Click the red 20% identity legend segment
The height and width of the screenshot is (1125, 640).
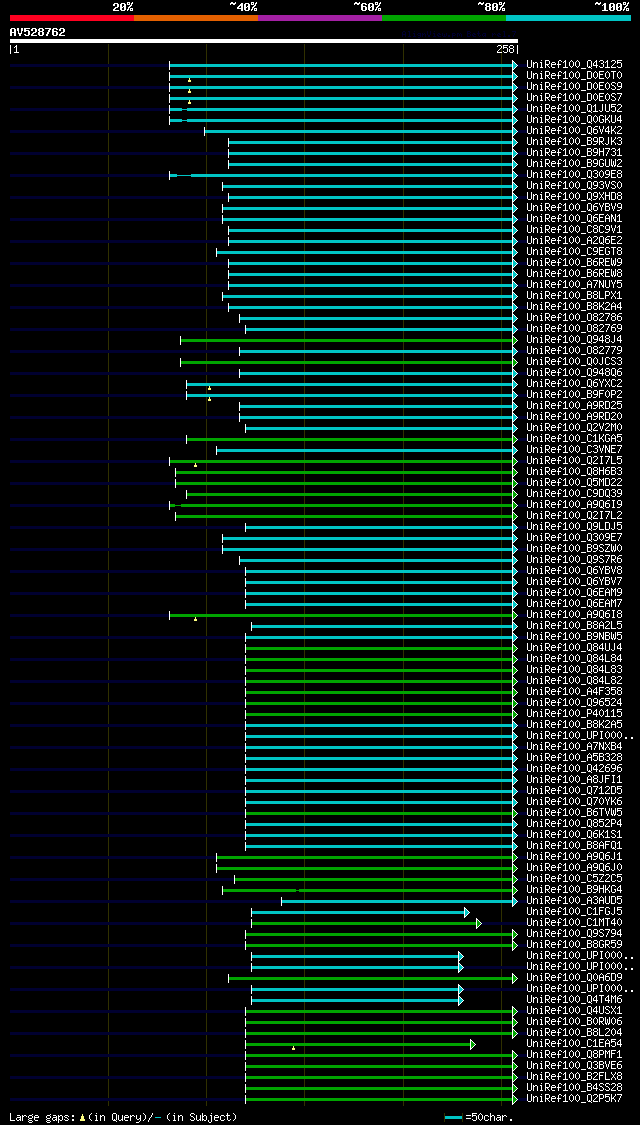point(72,17)
